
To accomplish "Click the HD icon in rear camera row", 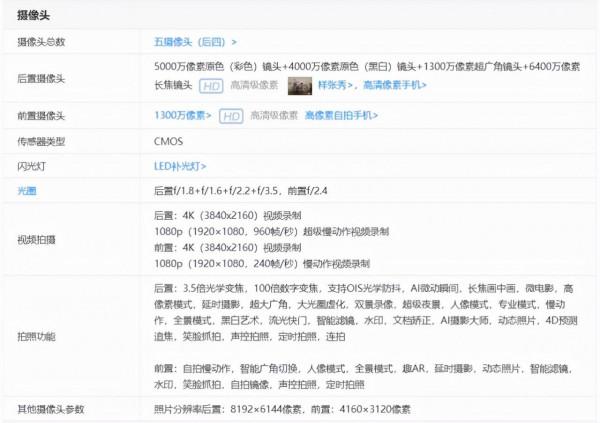I will click(211, 87).
